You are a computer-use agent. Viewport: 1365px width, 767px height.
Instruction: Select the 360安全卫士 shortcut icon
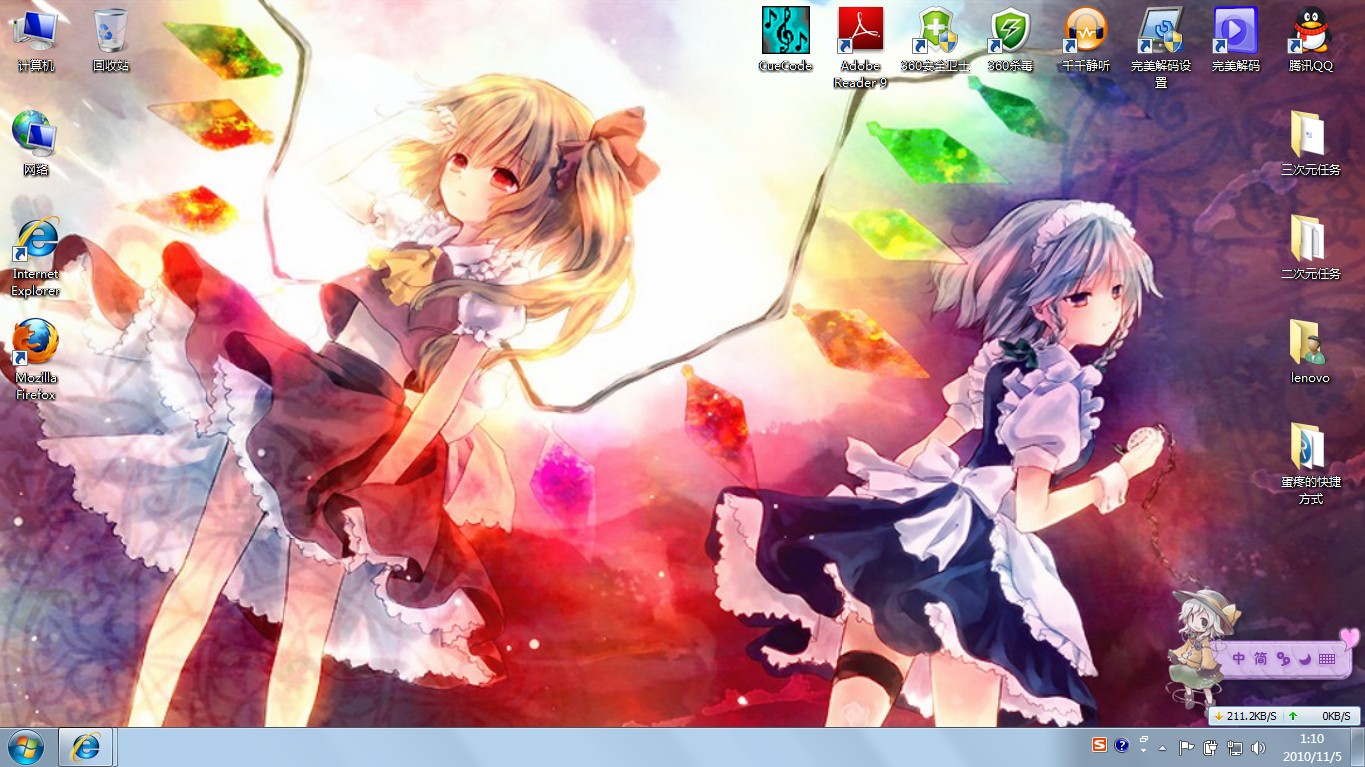[x=936, y=38]
